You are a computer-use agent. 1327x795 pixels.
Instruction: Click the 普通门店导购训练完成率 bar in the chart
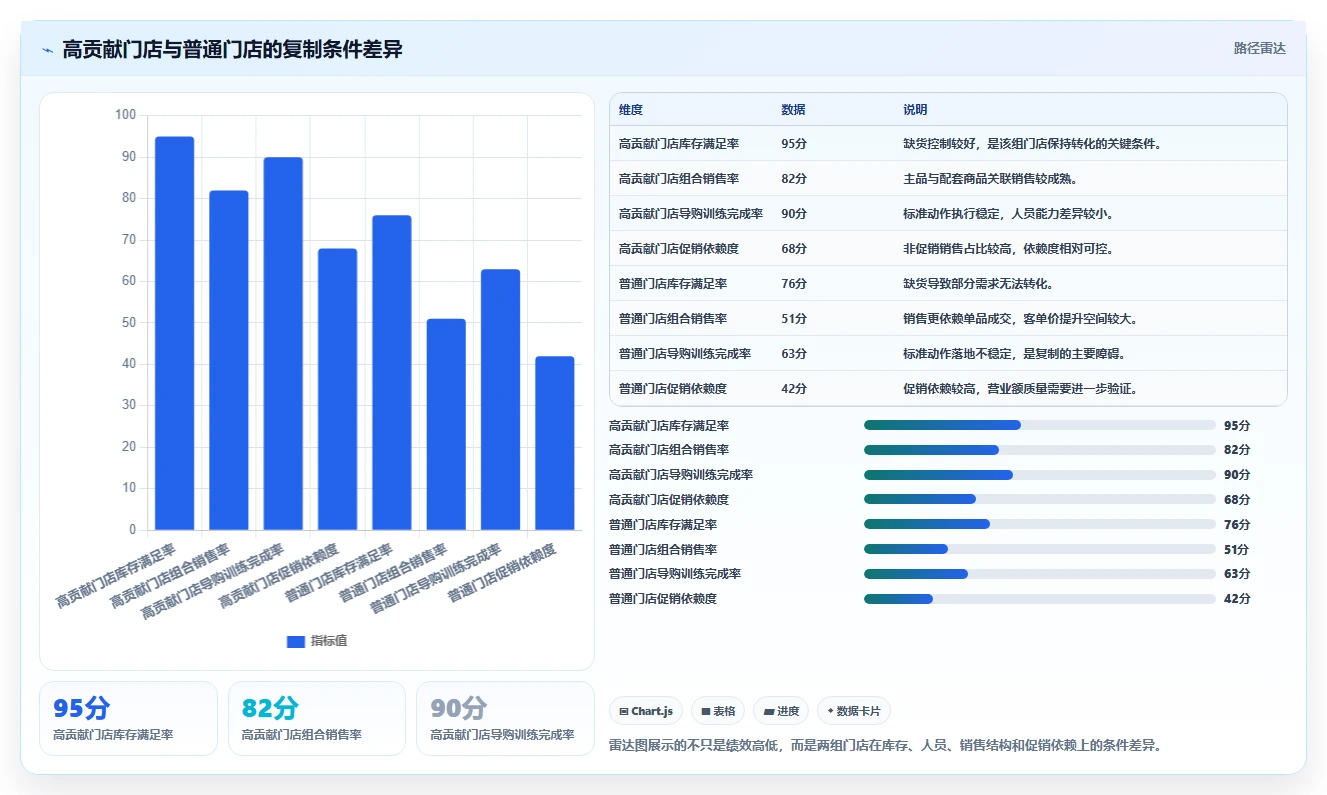501,399
